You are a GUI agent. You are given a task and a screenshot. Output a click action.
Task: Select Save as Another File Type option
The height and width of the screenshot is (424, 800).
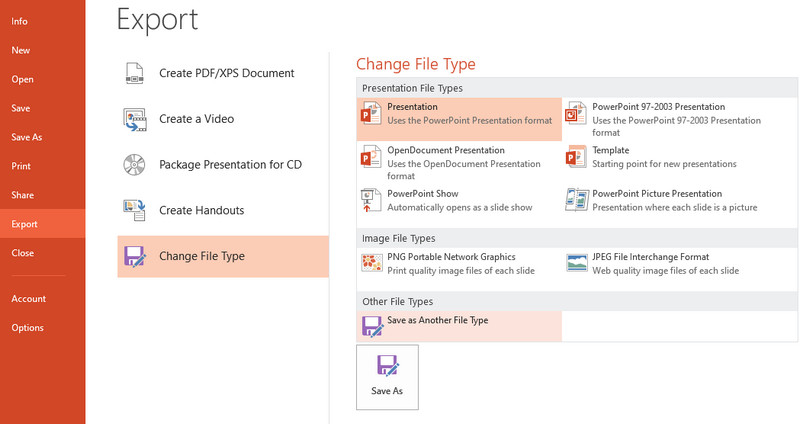(x=459, y=326)
